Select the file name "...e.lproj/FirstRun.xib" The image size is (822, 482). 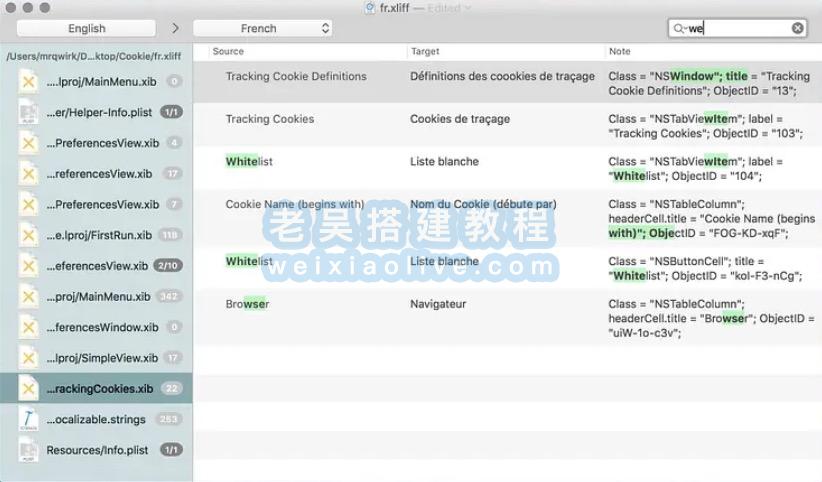pos(99,235)
